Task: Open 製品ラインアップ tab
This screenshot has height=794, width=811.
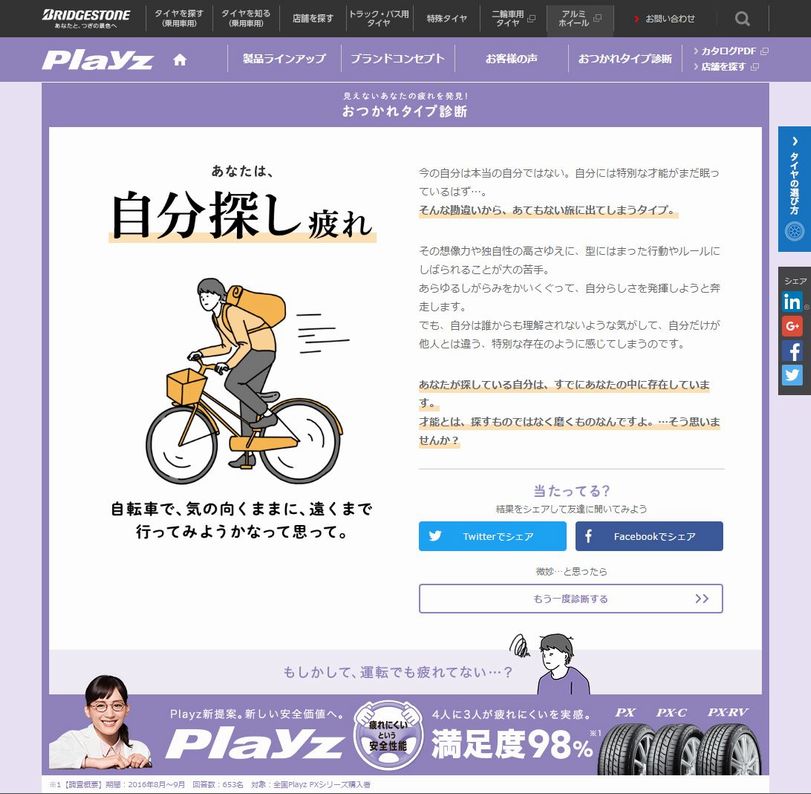Action: pos(284,58)
